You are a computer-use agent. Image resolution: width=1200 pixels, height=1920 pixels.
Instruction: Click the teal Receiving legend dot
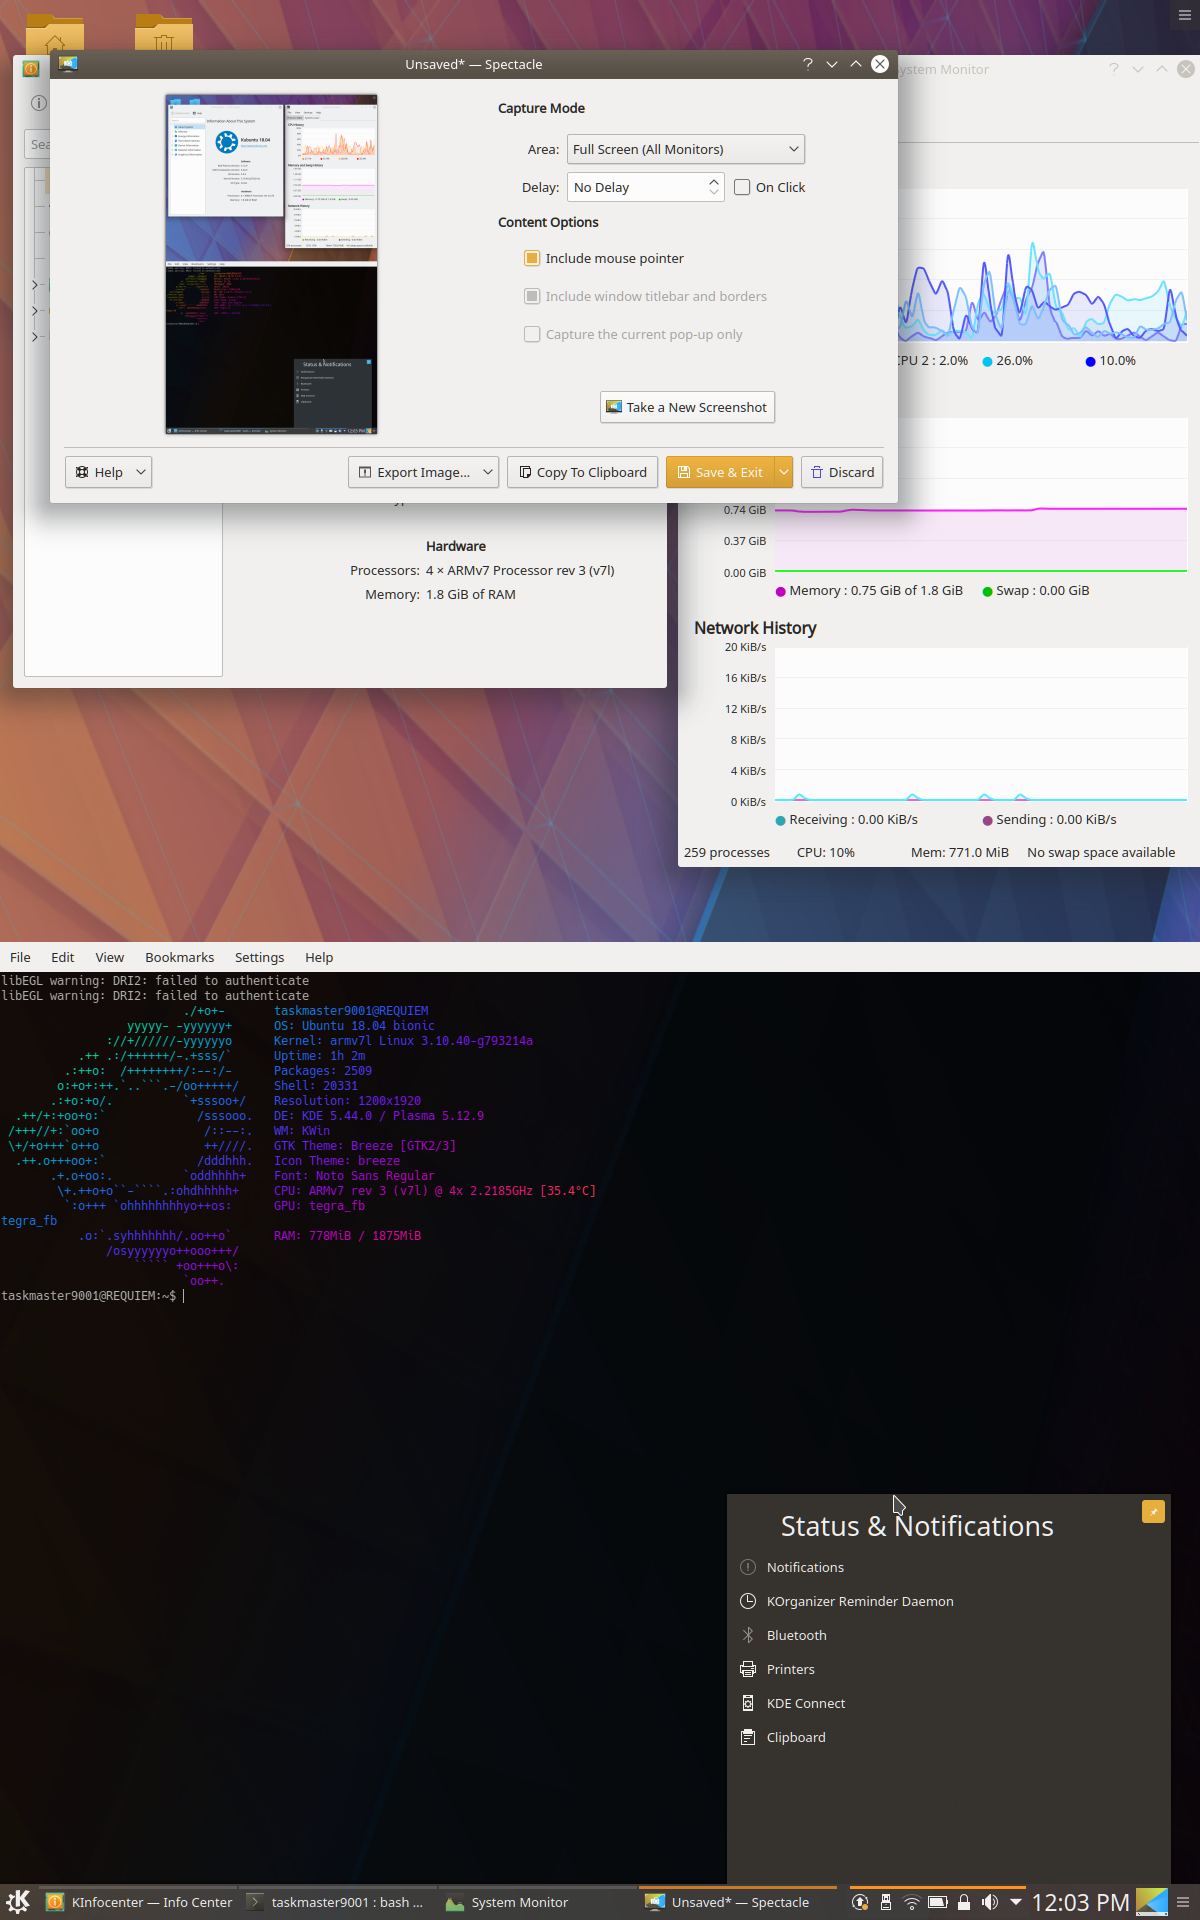pyautogui.click(x=781, y=820)
